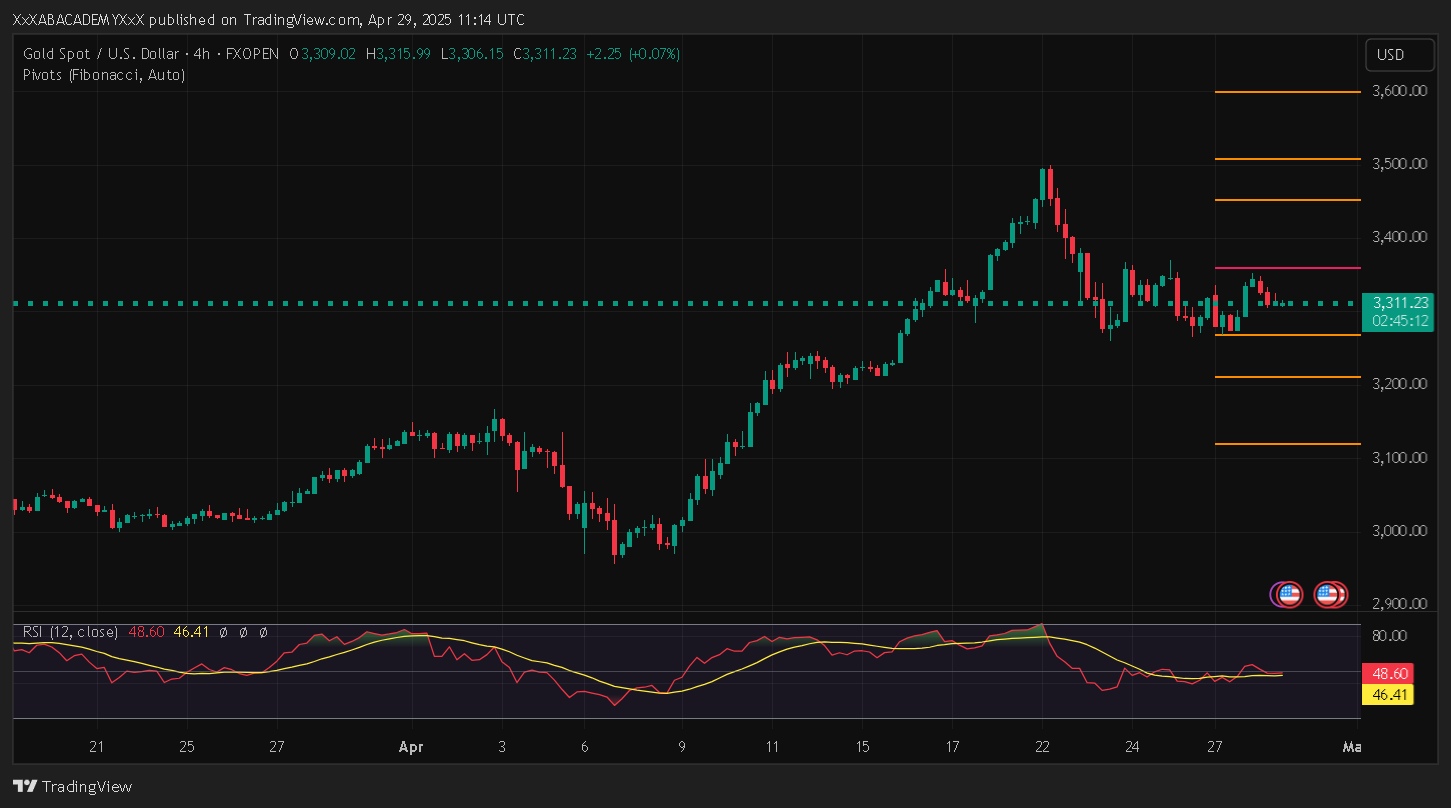Click the TradingView logo at bottom left

[72, 786]
